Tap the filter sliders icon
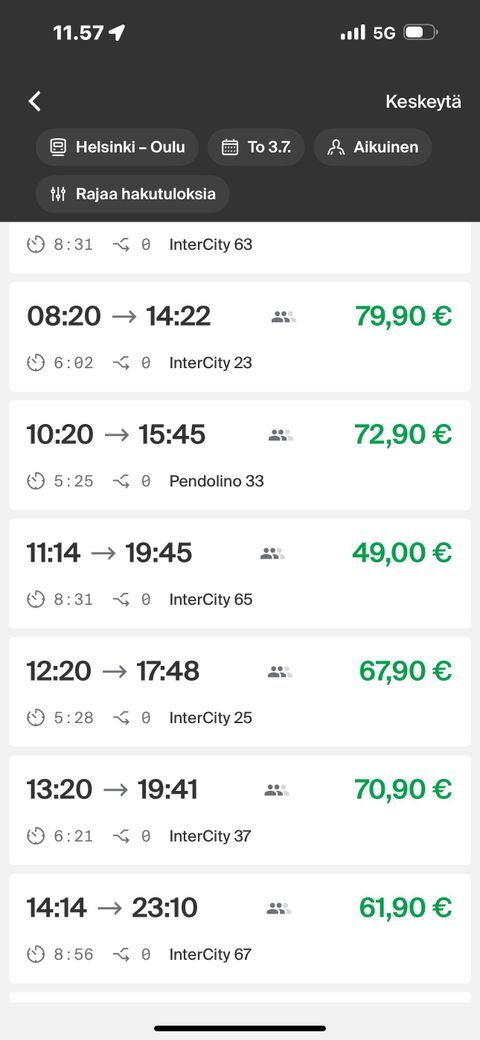This screenshot has height=1040, width=480. [x=58, y=194]
